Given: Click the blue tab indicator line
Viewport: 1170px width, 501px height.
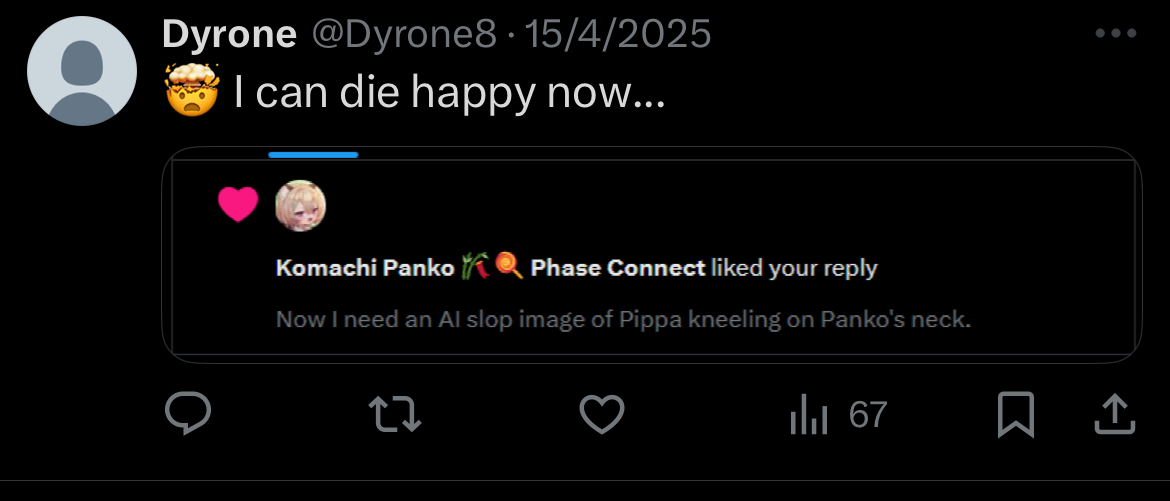Looking at the screenshot, I should point(313,155).
